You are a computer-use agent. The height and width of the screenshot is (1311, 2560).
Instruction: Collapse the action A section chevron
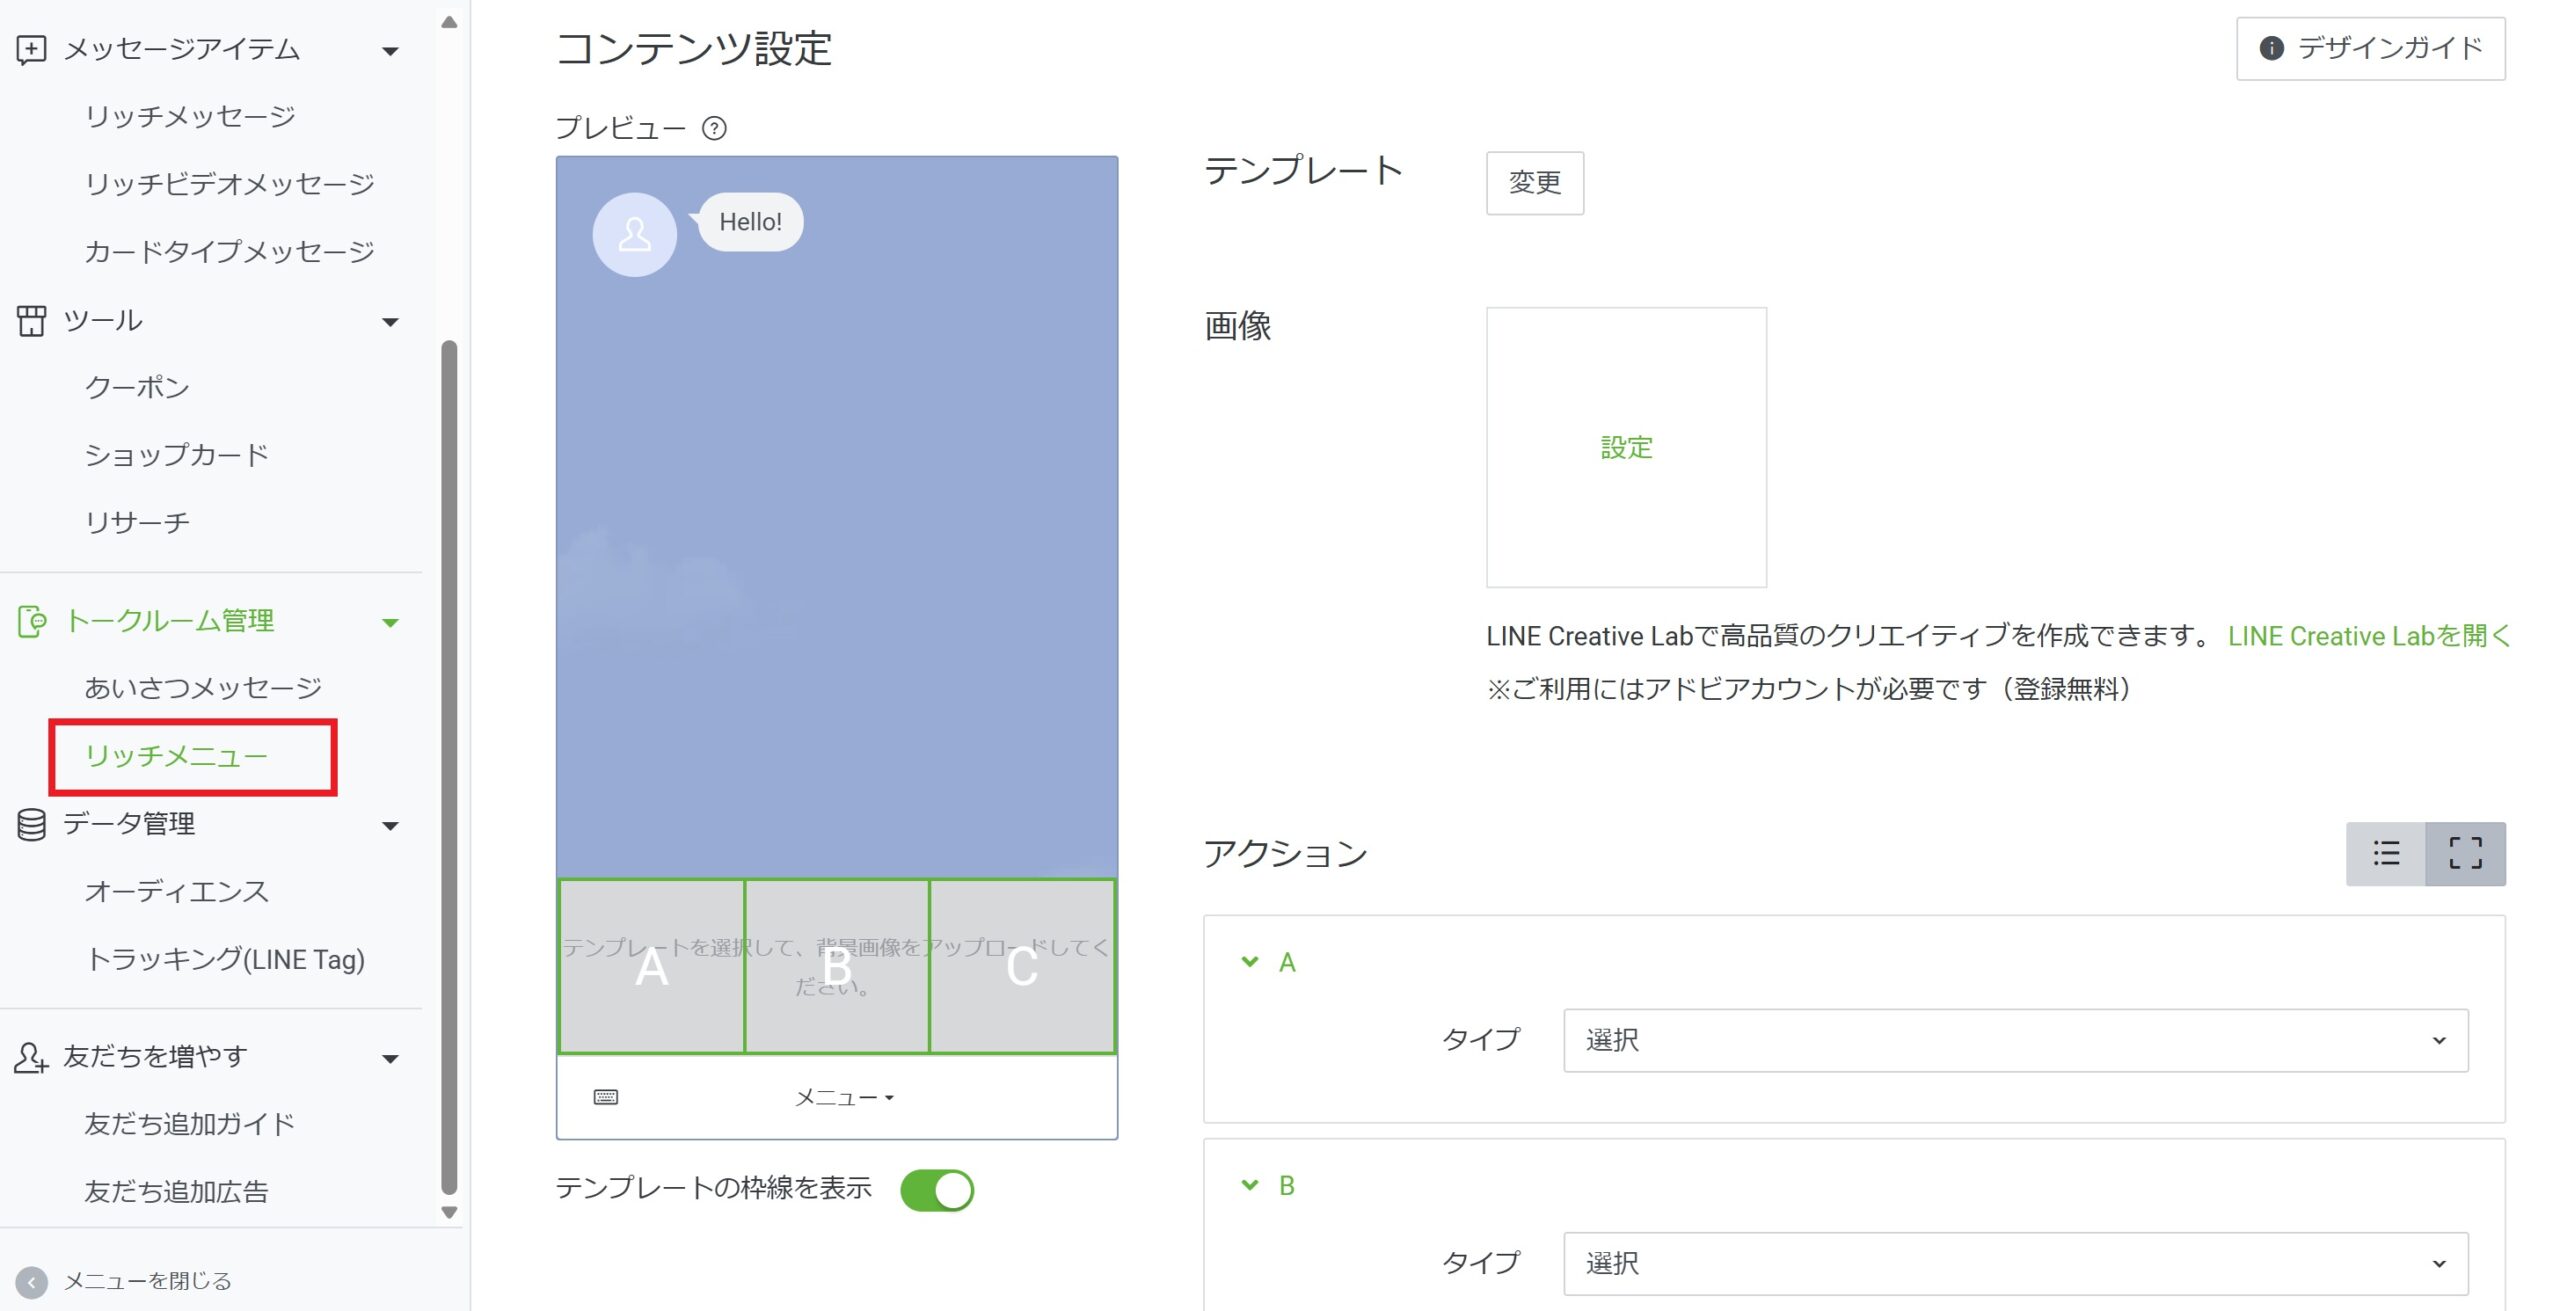click(1250, 962)
